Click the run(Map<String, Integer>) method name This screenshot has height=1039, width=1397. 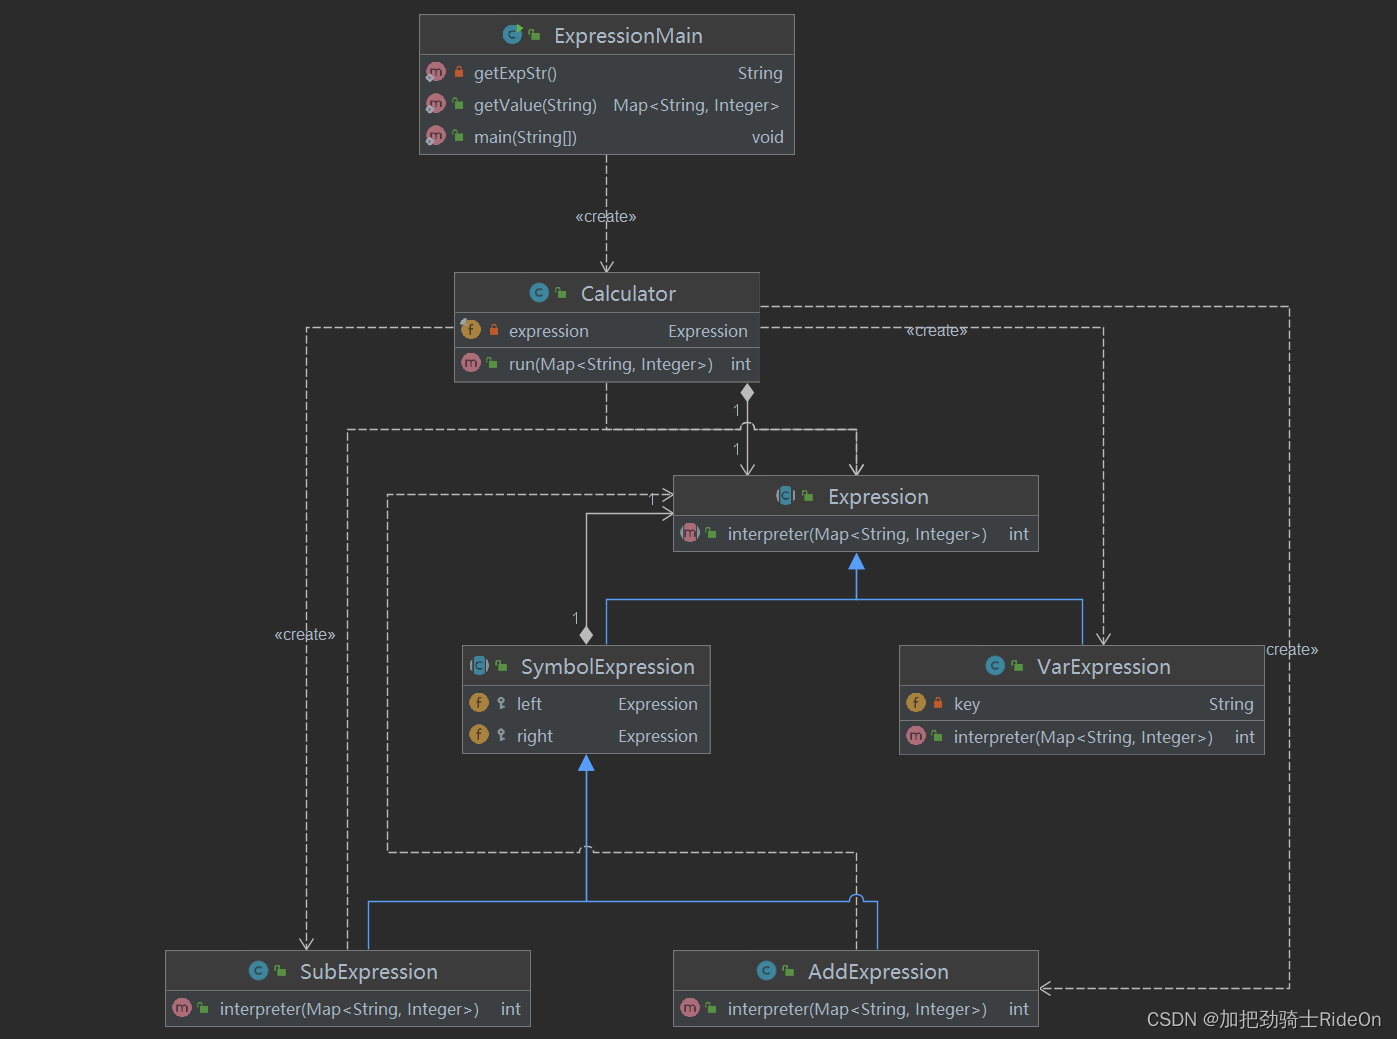pos(611,364)
